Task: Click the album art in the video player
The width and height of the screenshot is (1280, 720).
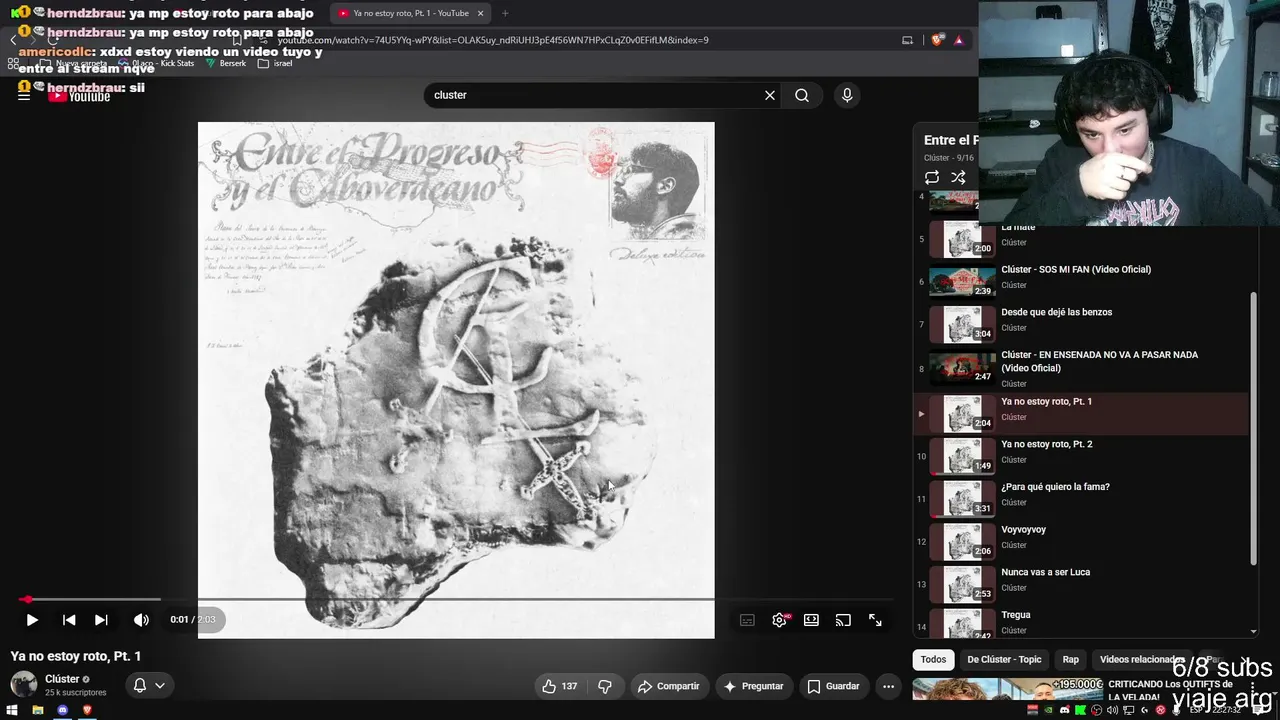Action: point(456,380)
